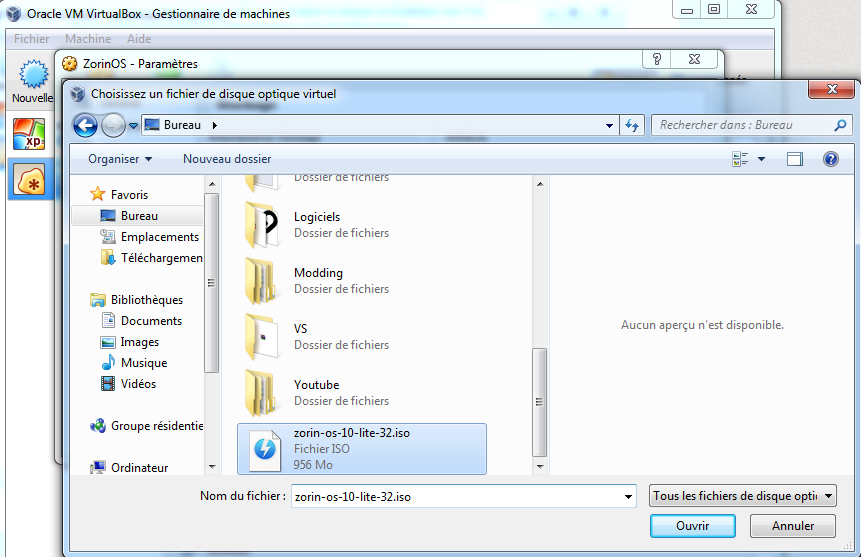Select Bibliothèques in navigation pane
Viewport: 861px width, 557px height.
(x=147, y=300)
